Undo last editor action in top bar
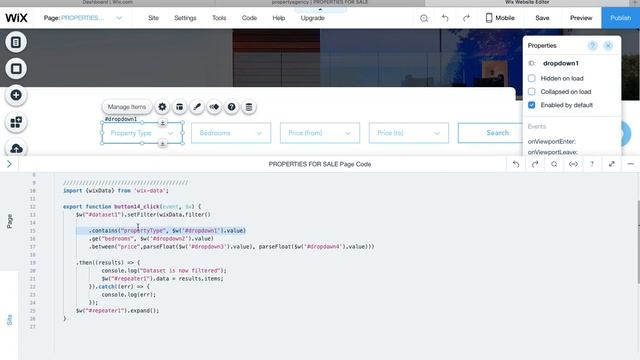Screen dimensions: 640x360 tap(445, 18)
